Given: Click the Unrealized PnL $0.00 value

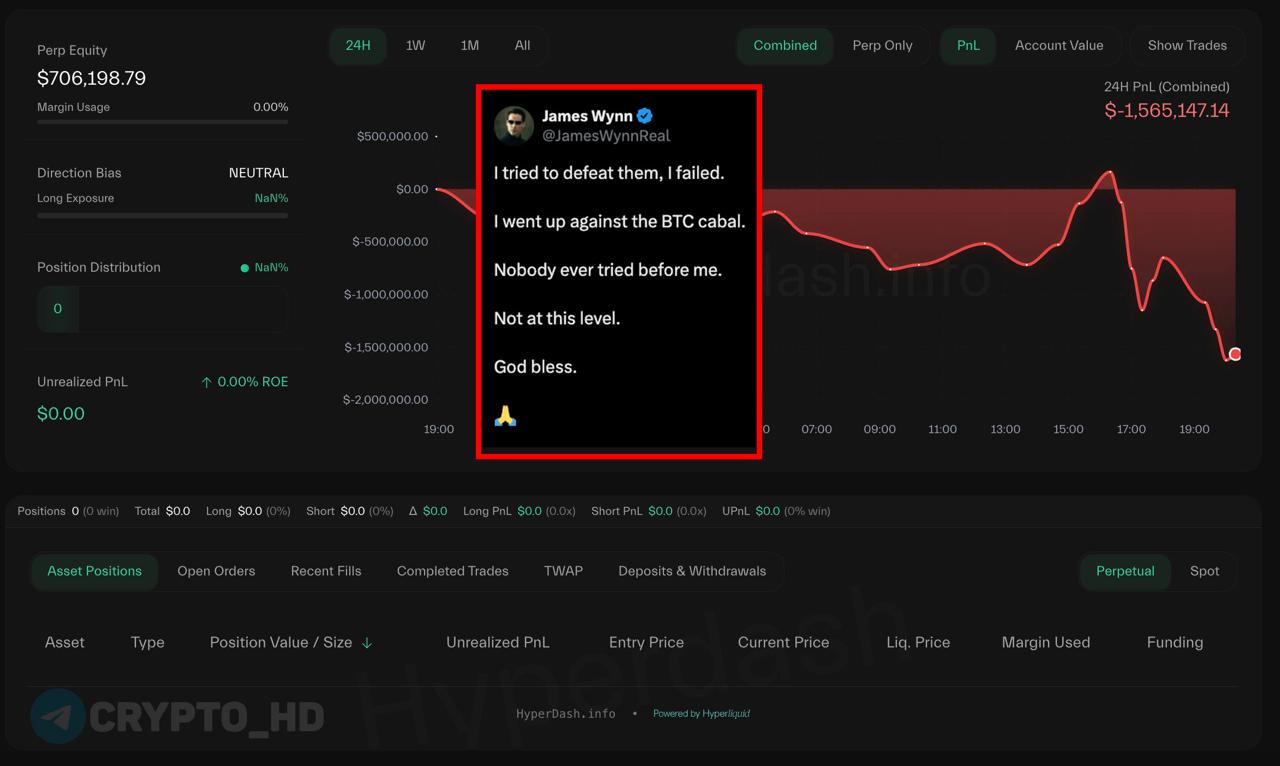Looking at the screenshot, I should pyautogui.click(x=61, y=414).
